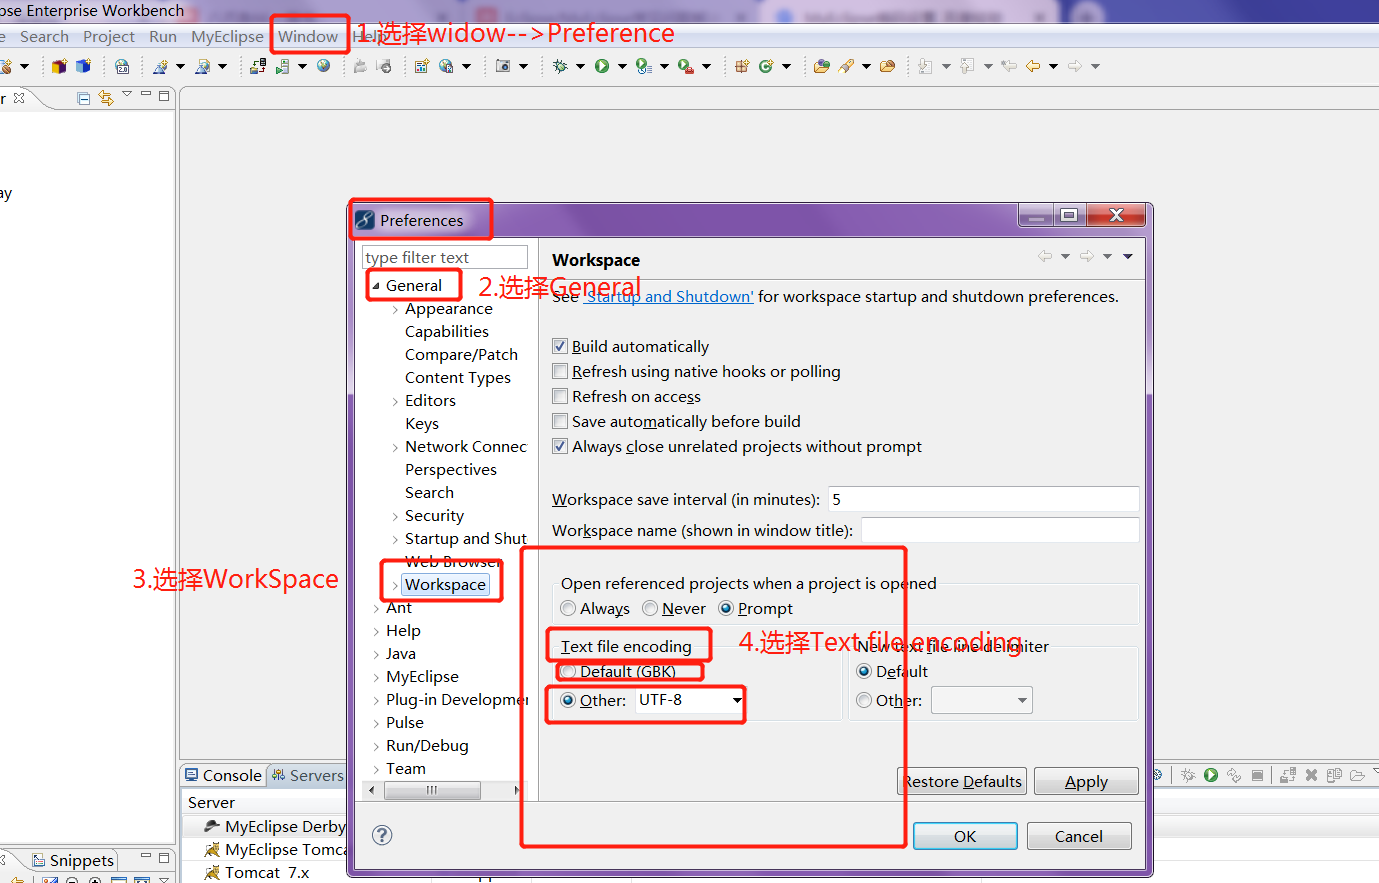This screenshot has width=1379, height=883.
Task: Click the Open Task folder icon
Action: (x=887, y=66)
